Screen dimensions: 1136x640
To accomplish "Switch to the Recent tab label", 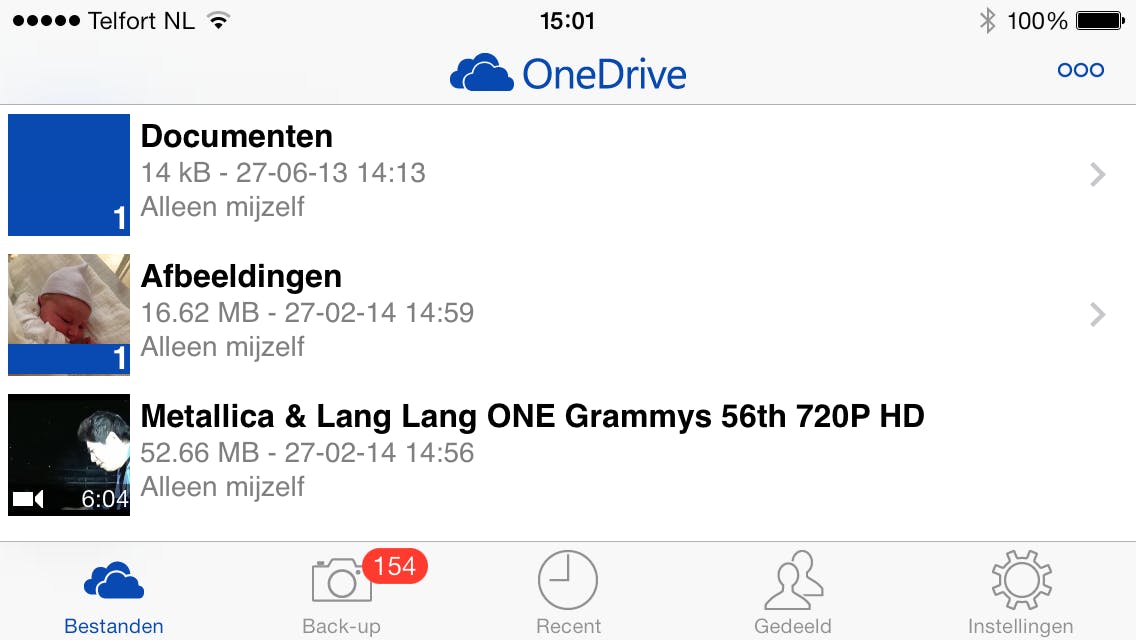I will [568, 627].
